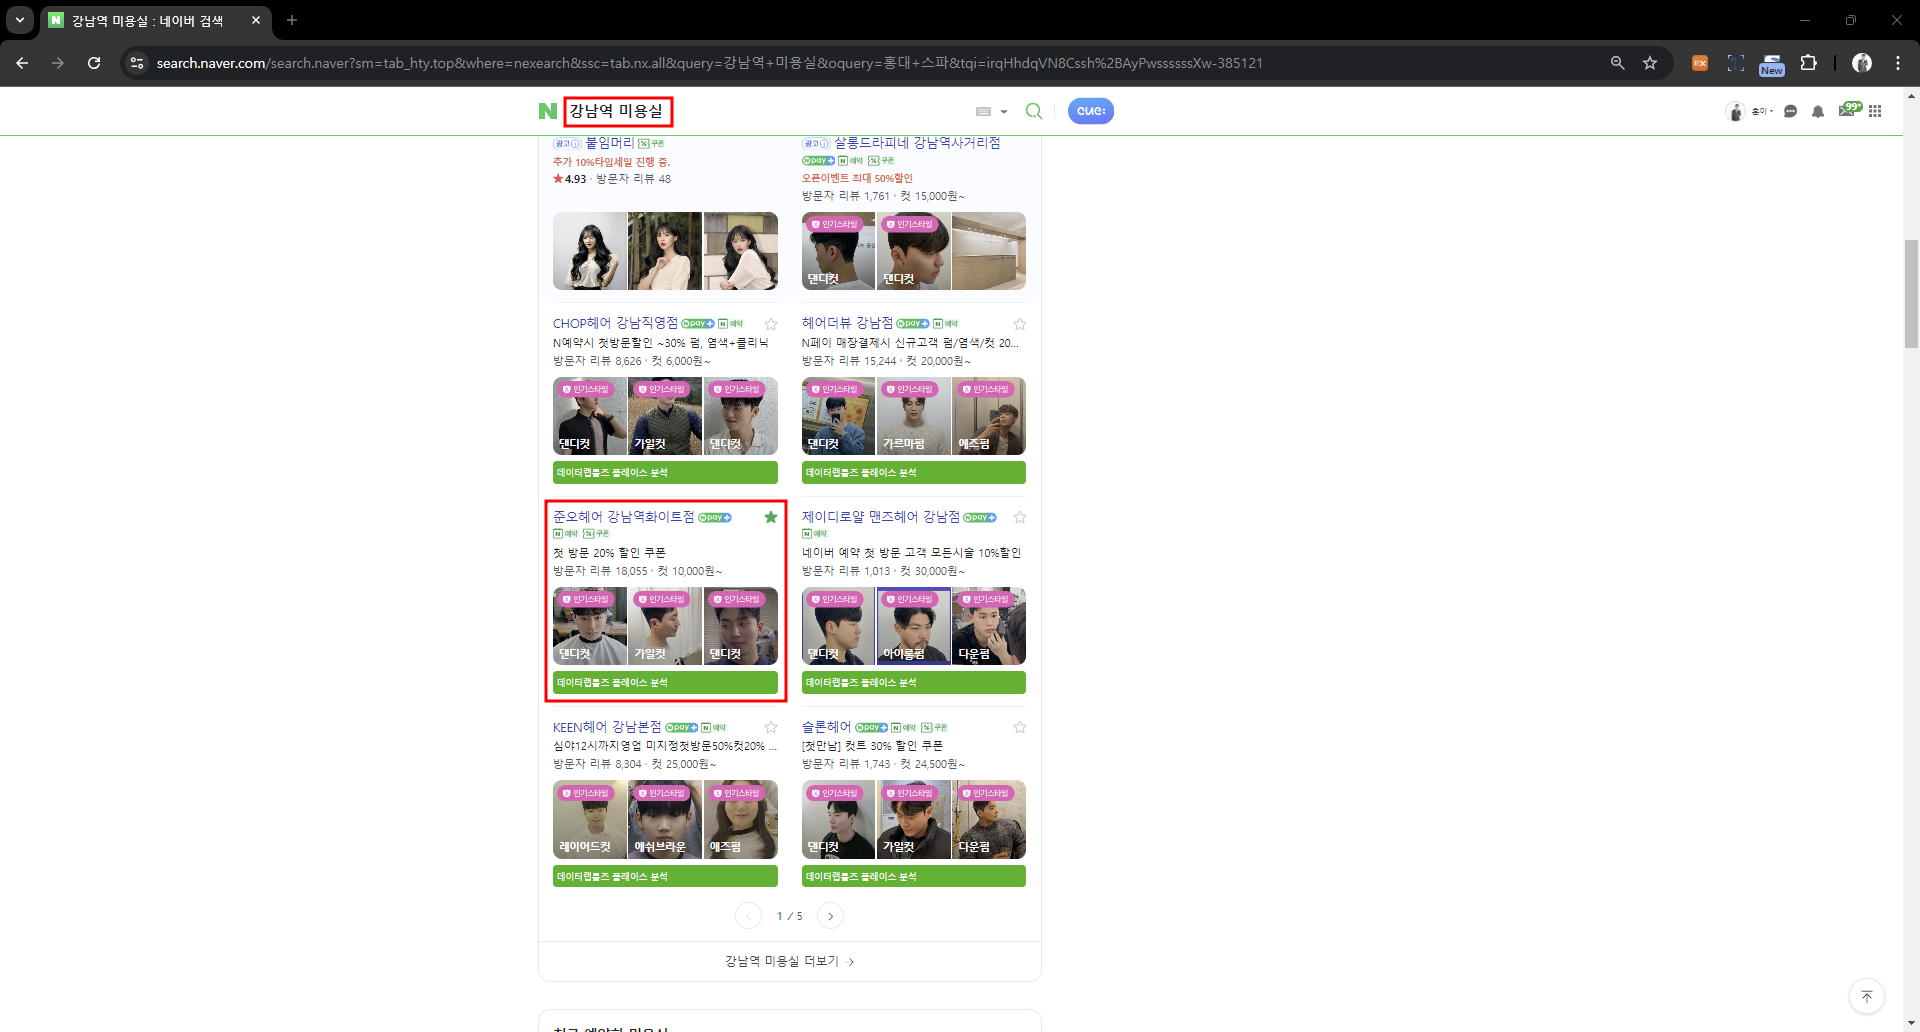This screenshot has height=1032, width=1920.
Task: Open 애쉬브라운 thumbnail under KEEN헤어
Action: [665, 819]
